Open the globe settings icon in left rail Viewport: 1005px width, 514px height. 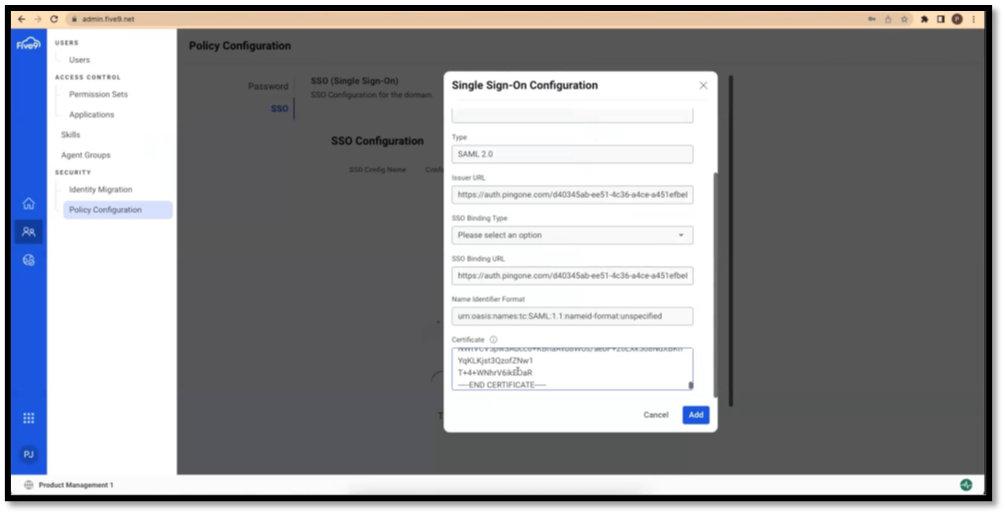tap(29, 260)
